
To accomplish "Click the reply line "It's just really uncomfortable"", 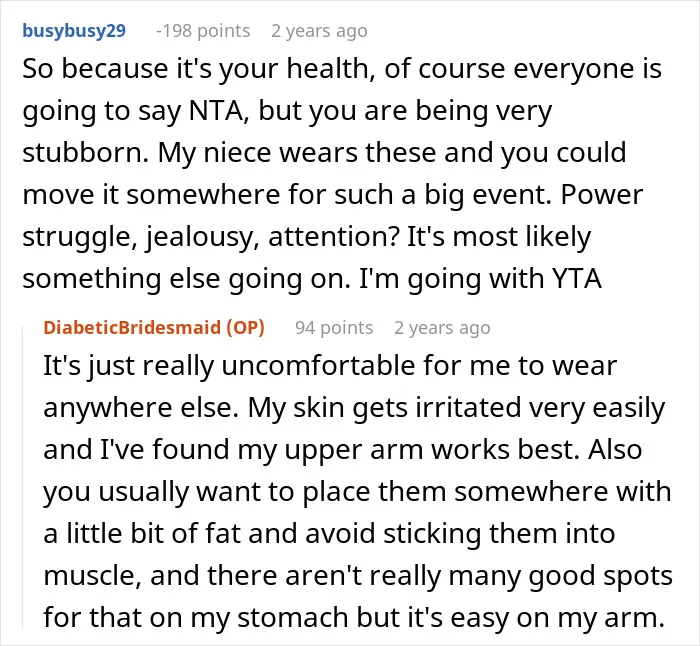I will pos(330,366).
